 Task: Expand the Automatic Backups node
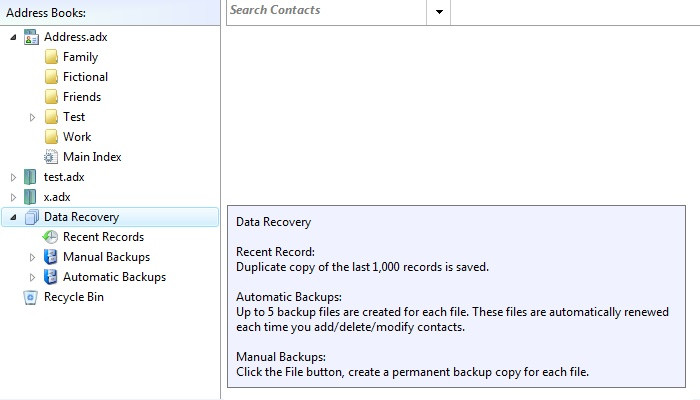pyautogui.click(x=32, y=277)
